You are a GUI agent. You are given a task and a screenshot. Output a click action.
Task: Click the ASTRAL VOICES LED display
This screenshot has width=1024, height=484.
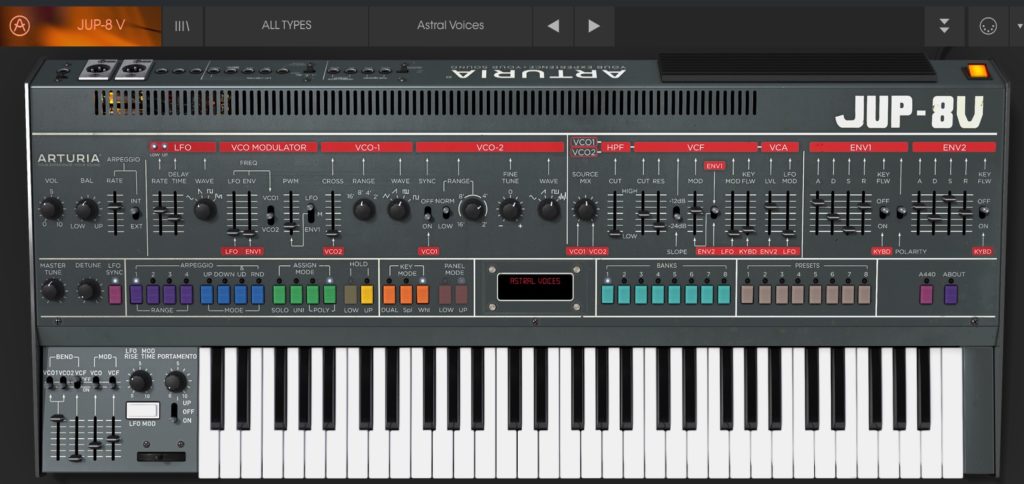click(535, 287)
